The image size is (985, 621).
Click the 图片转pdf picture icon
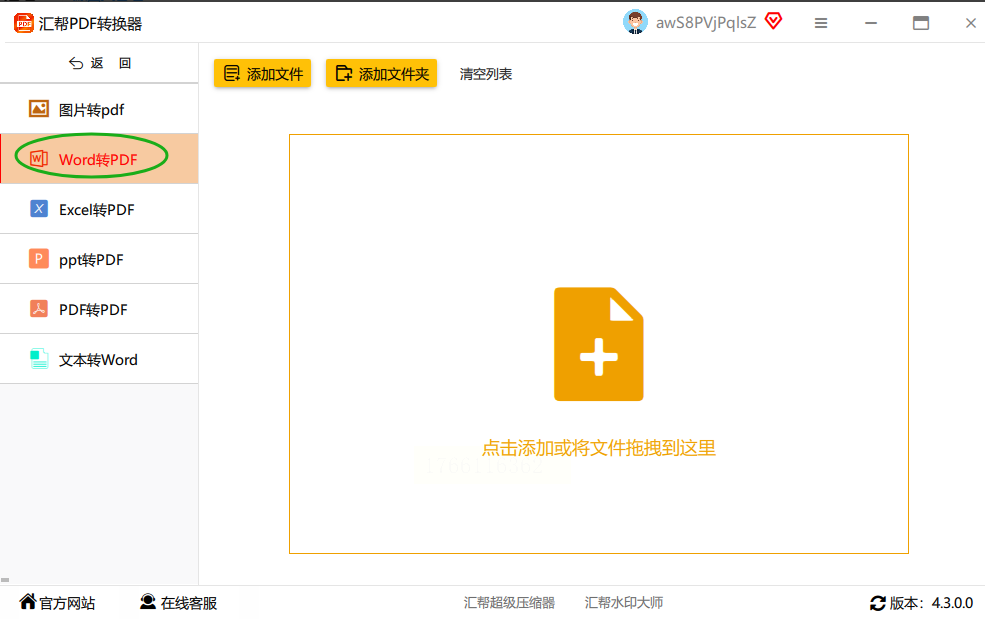tap(39, 109)
